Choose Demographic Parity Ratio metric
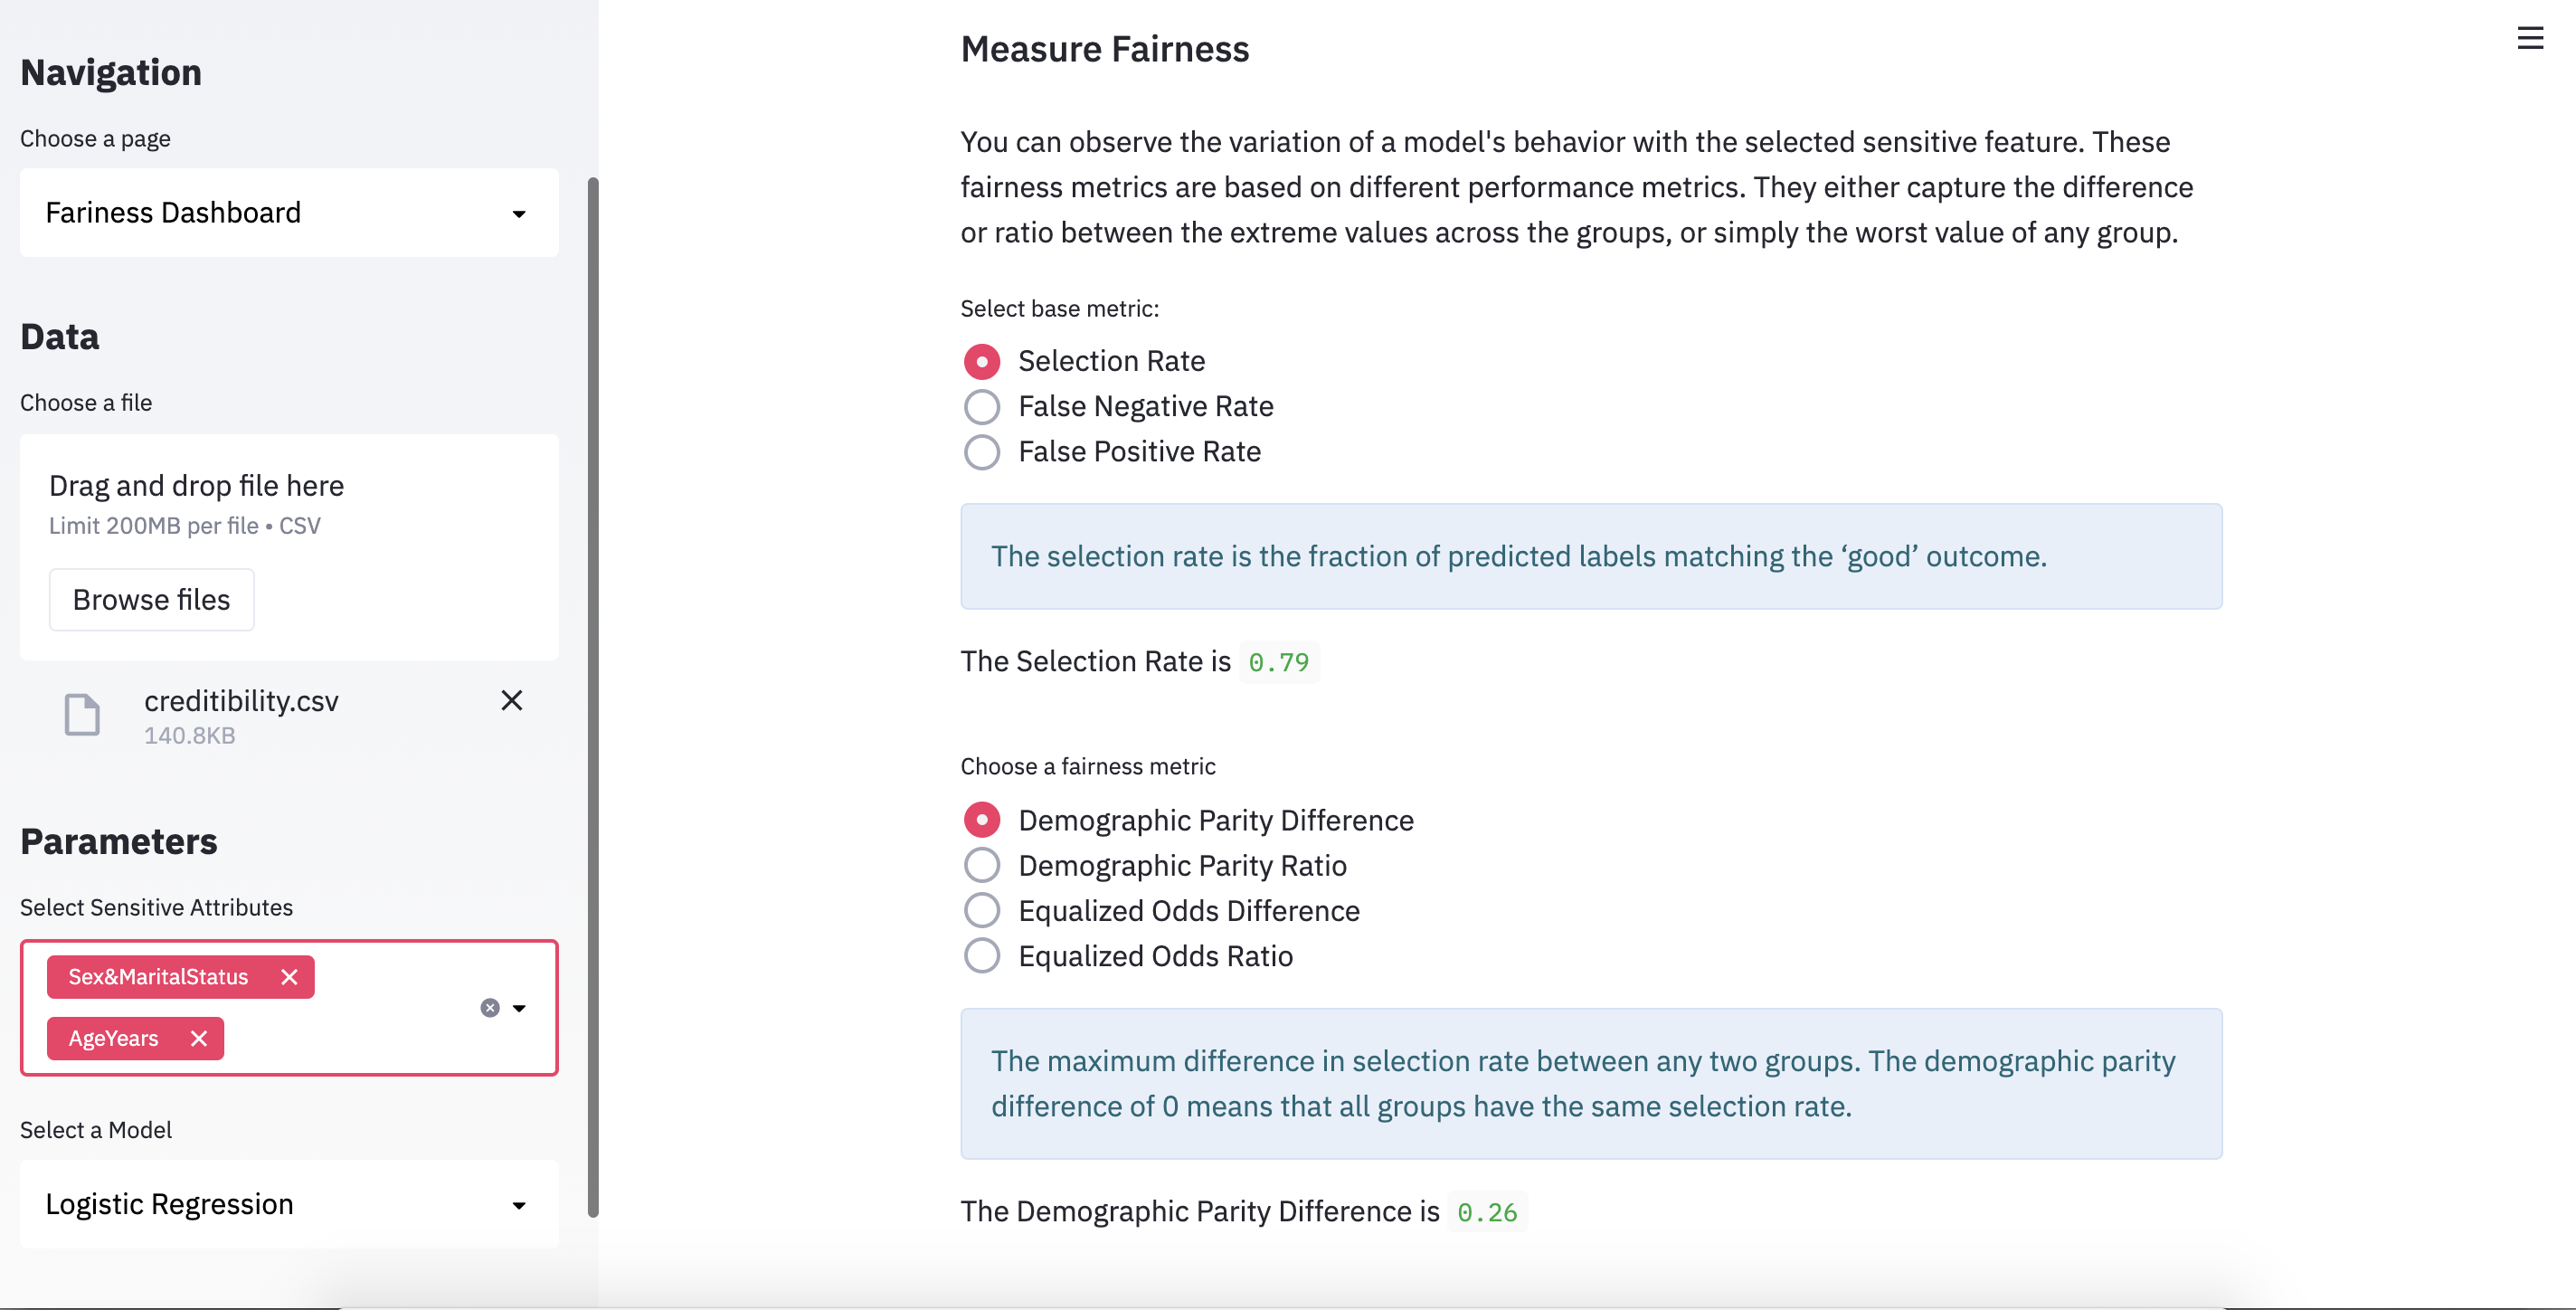2576x1310 pixels. point(982,866)
